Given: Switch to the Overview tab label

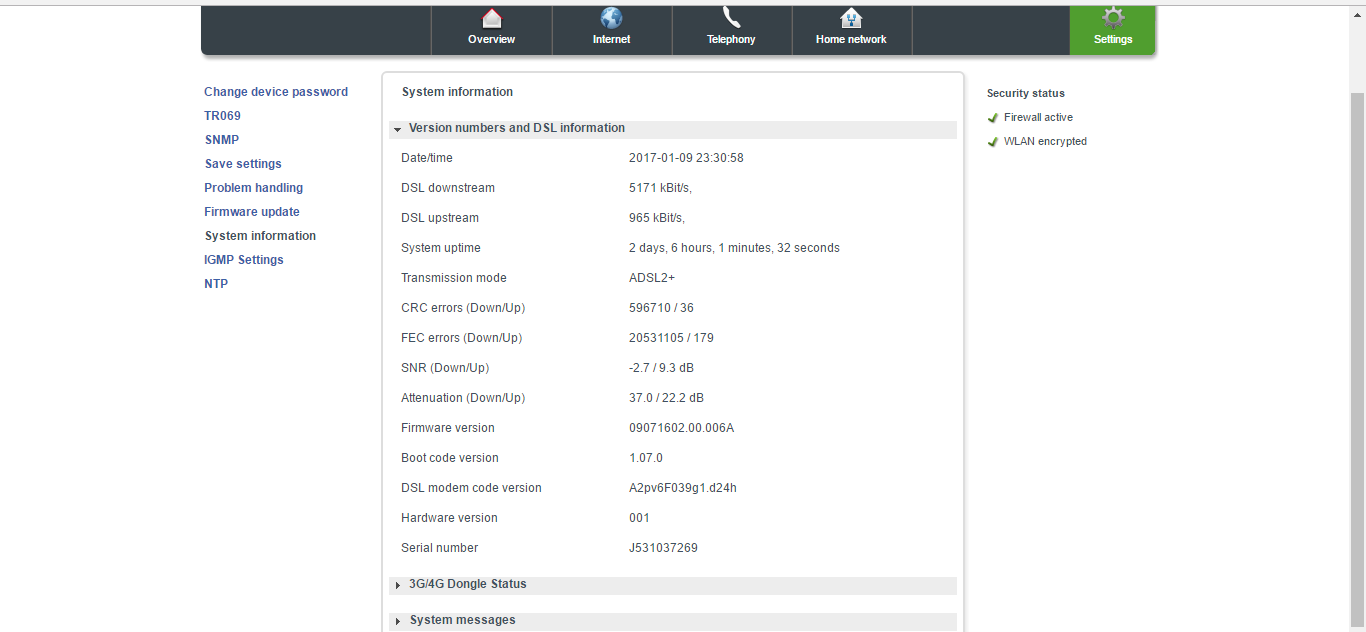Looking at the screenshot, I should click(x=491, y=40).
